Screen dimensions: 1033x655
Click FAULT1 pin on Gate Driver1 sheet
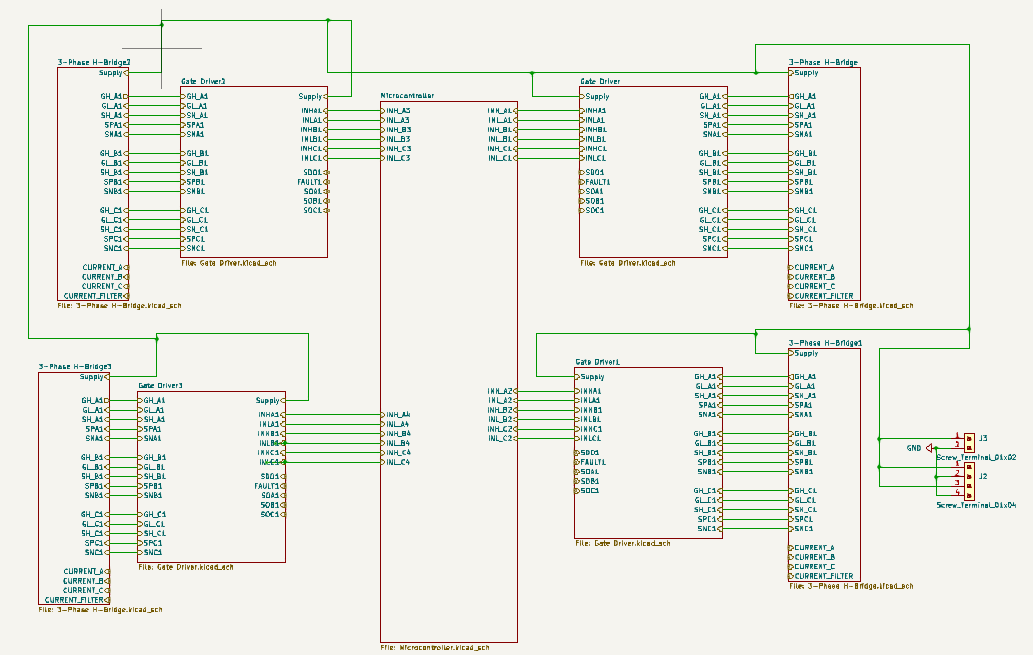(x=591, y=463)
